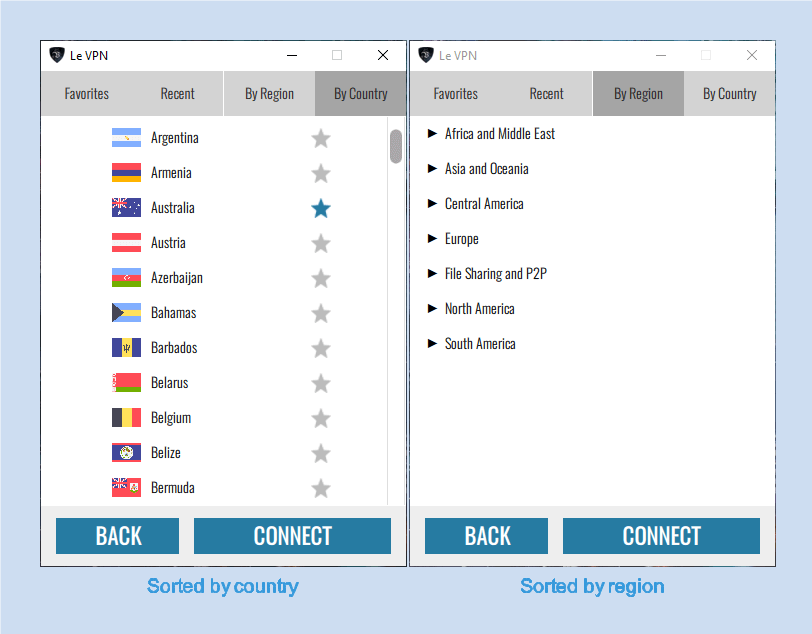Click the Belize flag icon

click(123, 452)
